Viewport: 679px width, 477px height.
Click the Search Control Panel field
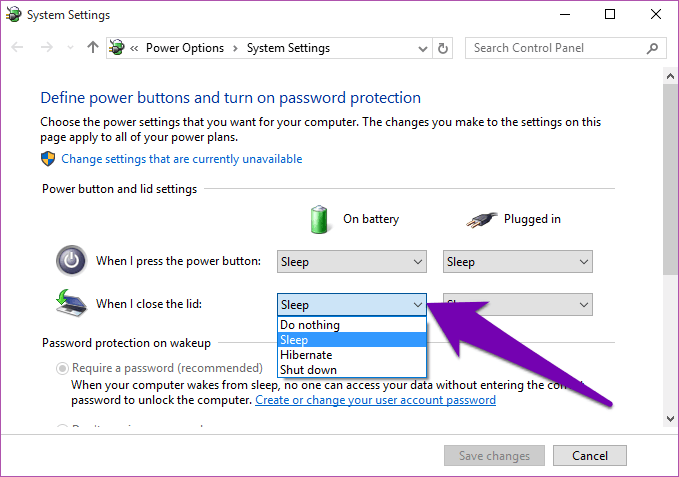pyautogui.click(x=554, y=48)
